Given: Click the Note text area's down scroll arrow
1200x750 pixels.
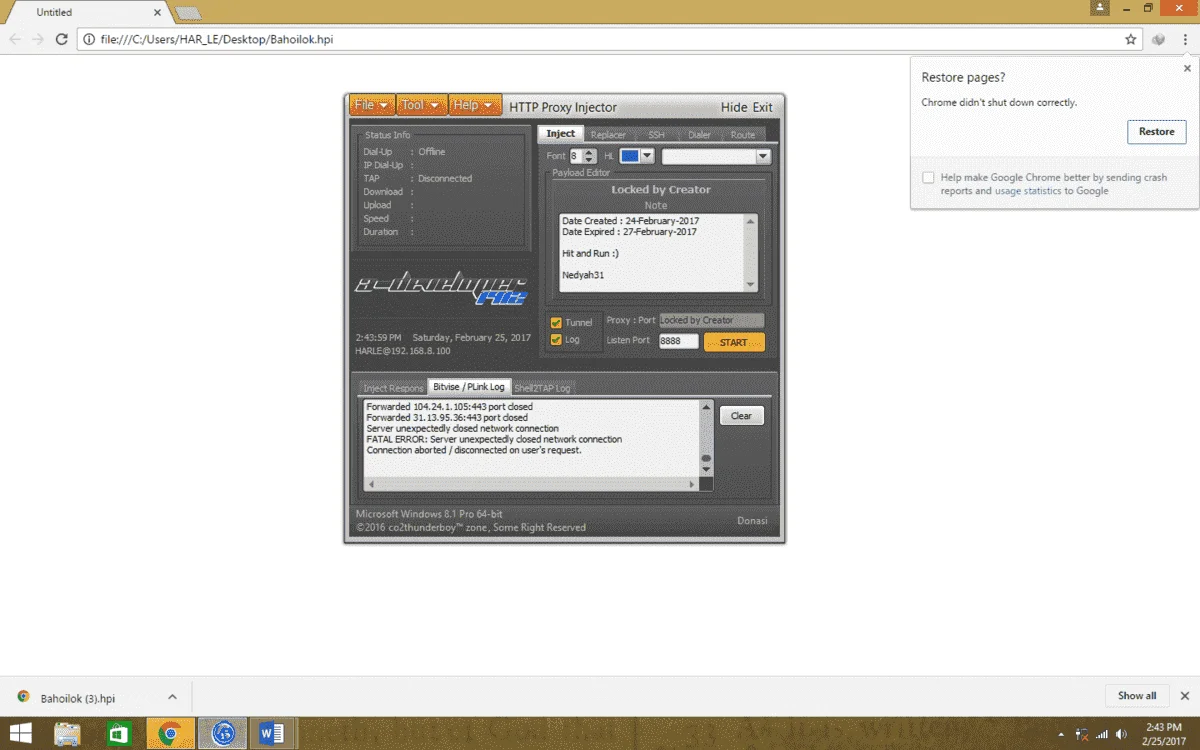Looking at the screenshot, I should pos(751,284).
